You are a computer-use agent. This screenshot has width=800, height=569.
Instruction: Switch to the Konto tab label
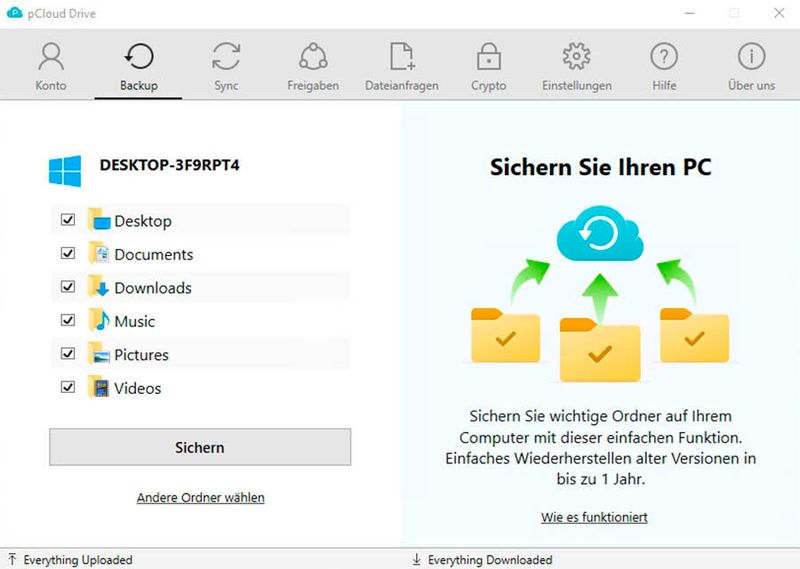click(51, 85)
